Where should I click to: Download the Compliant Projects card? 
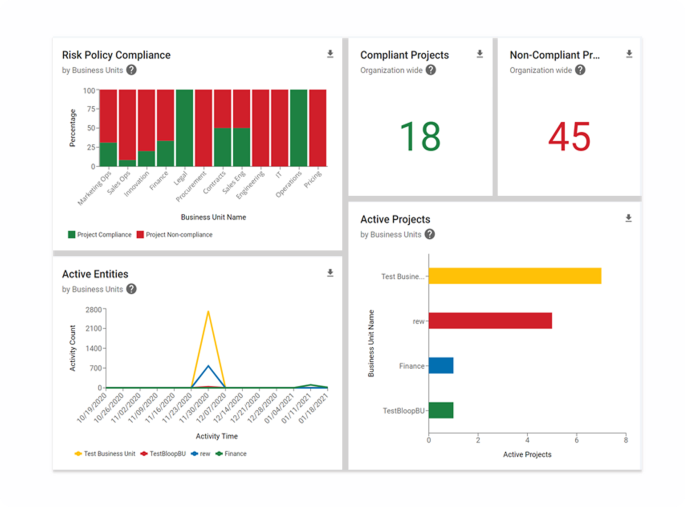(x=480, y=54)
